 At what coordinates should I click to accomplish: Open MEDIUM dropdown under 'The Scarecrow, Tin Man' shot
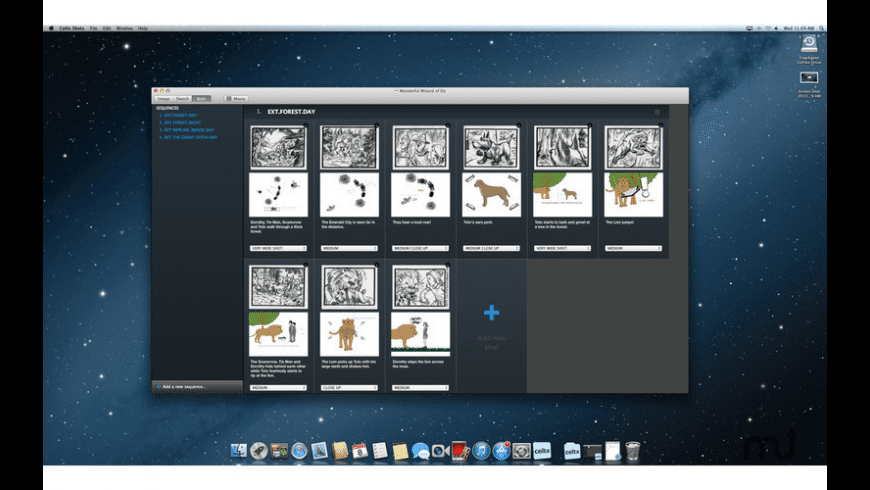point(278,387)
